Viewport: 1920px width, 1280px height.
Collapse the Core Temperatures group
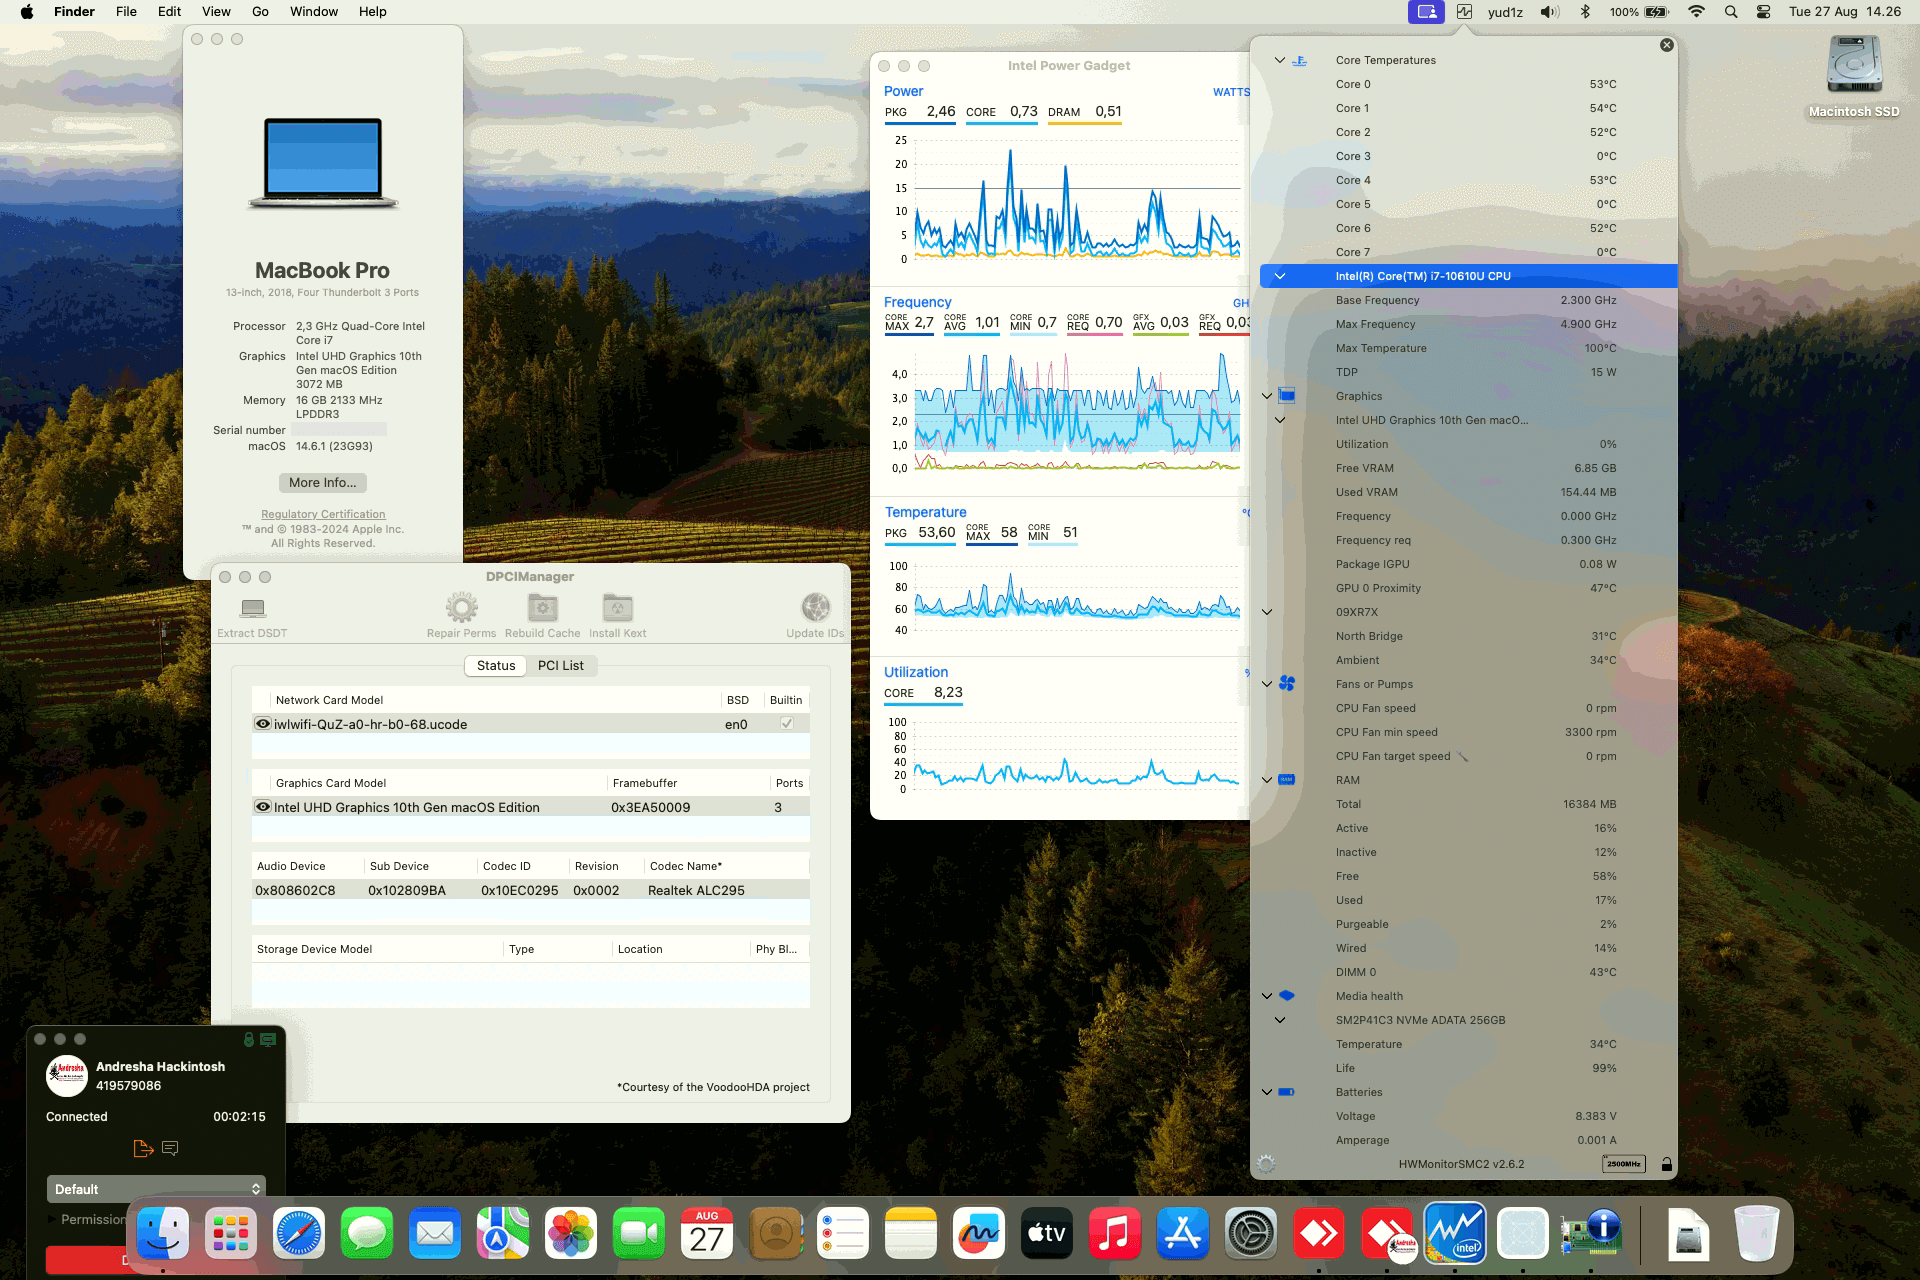pos(1279,60)
